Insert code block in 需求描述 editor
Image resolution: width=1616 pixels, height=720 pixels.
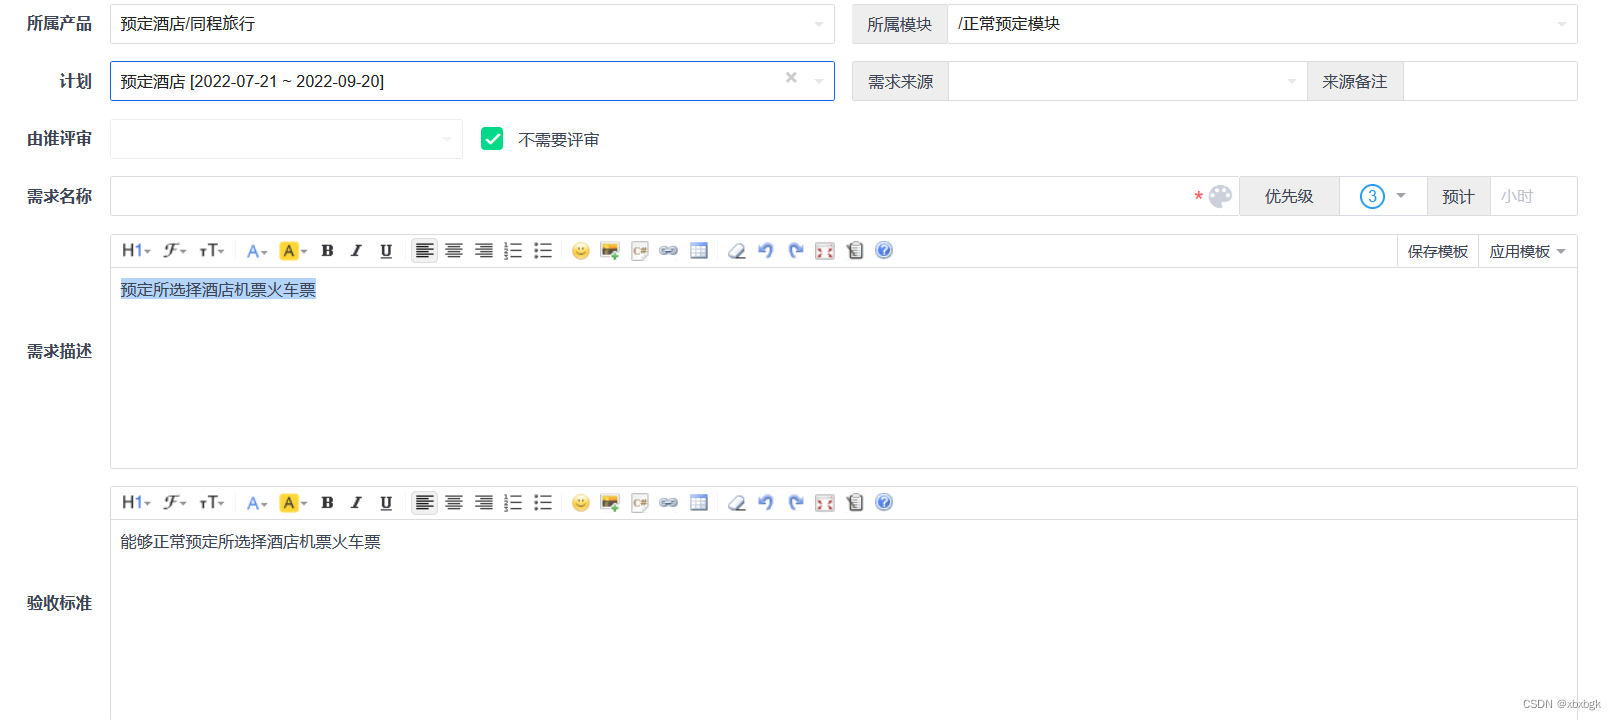[x=640, y=251]
